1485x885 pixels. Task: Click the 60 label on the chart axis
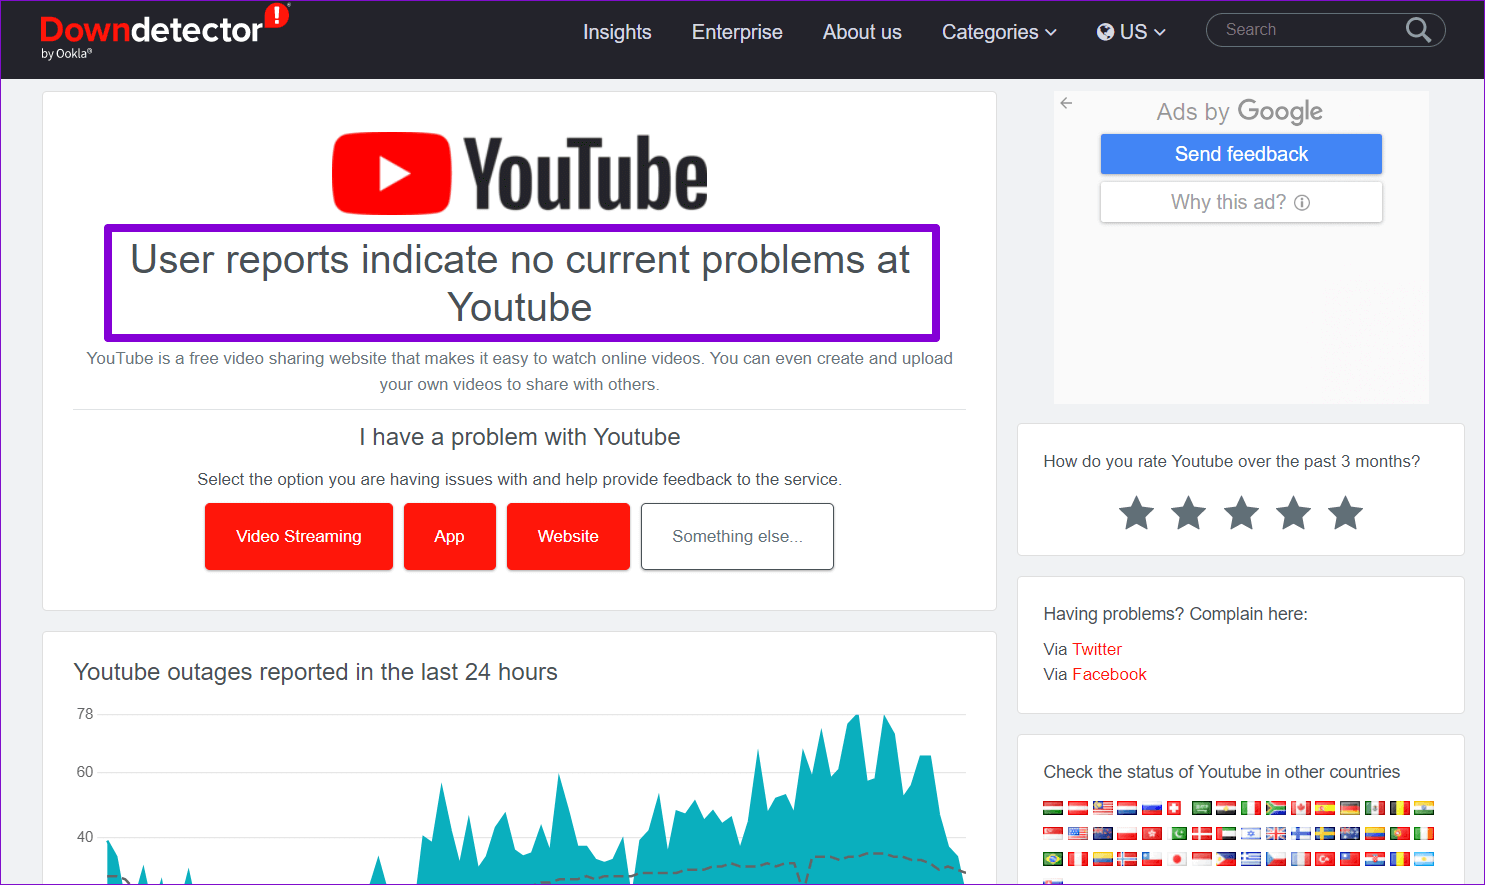(85, 772)
